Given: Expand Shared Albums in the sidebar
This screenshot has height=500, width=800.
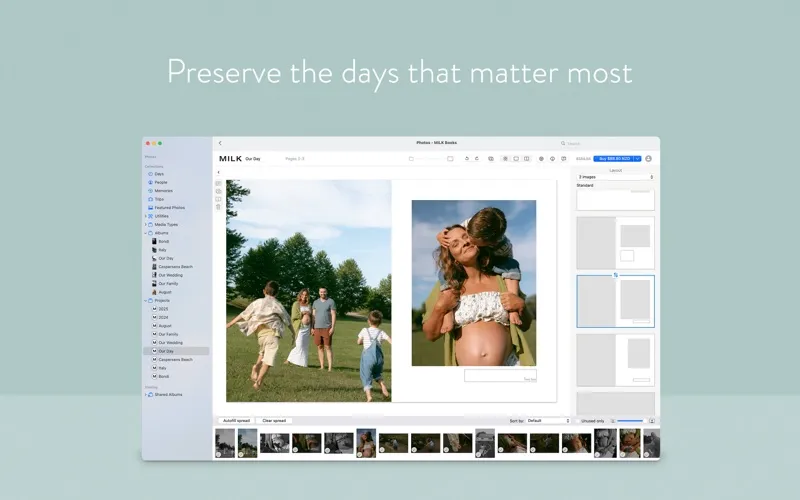Looking at the screenshot, I should [146, 395].
